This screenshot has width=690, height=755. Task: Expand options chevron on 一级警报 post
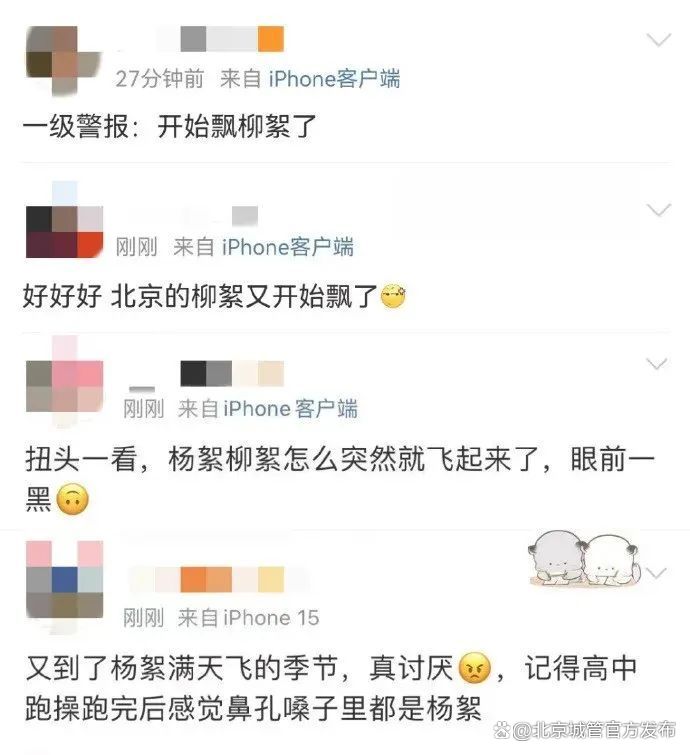tap(658, 39)
